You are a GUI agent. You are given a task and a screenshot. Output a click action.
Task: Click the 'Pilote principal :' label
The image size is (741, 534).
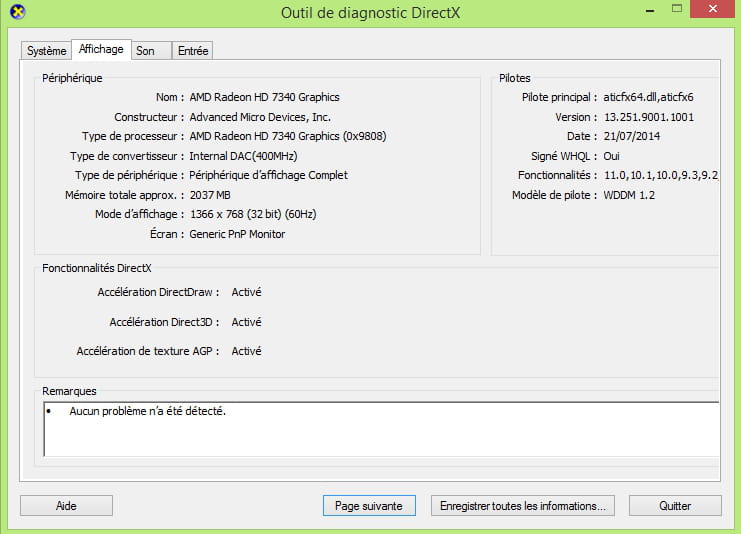tap(560, 97)
